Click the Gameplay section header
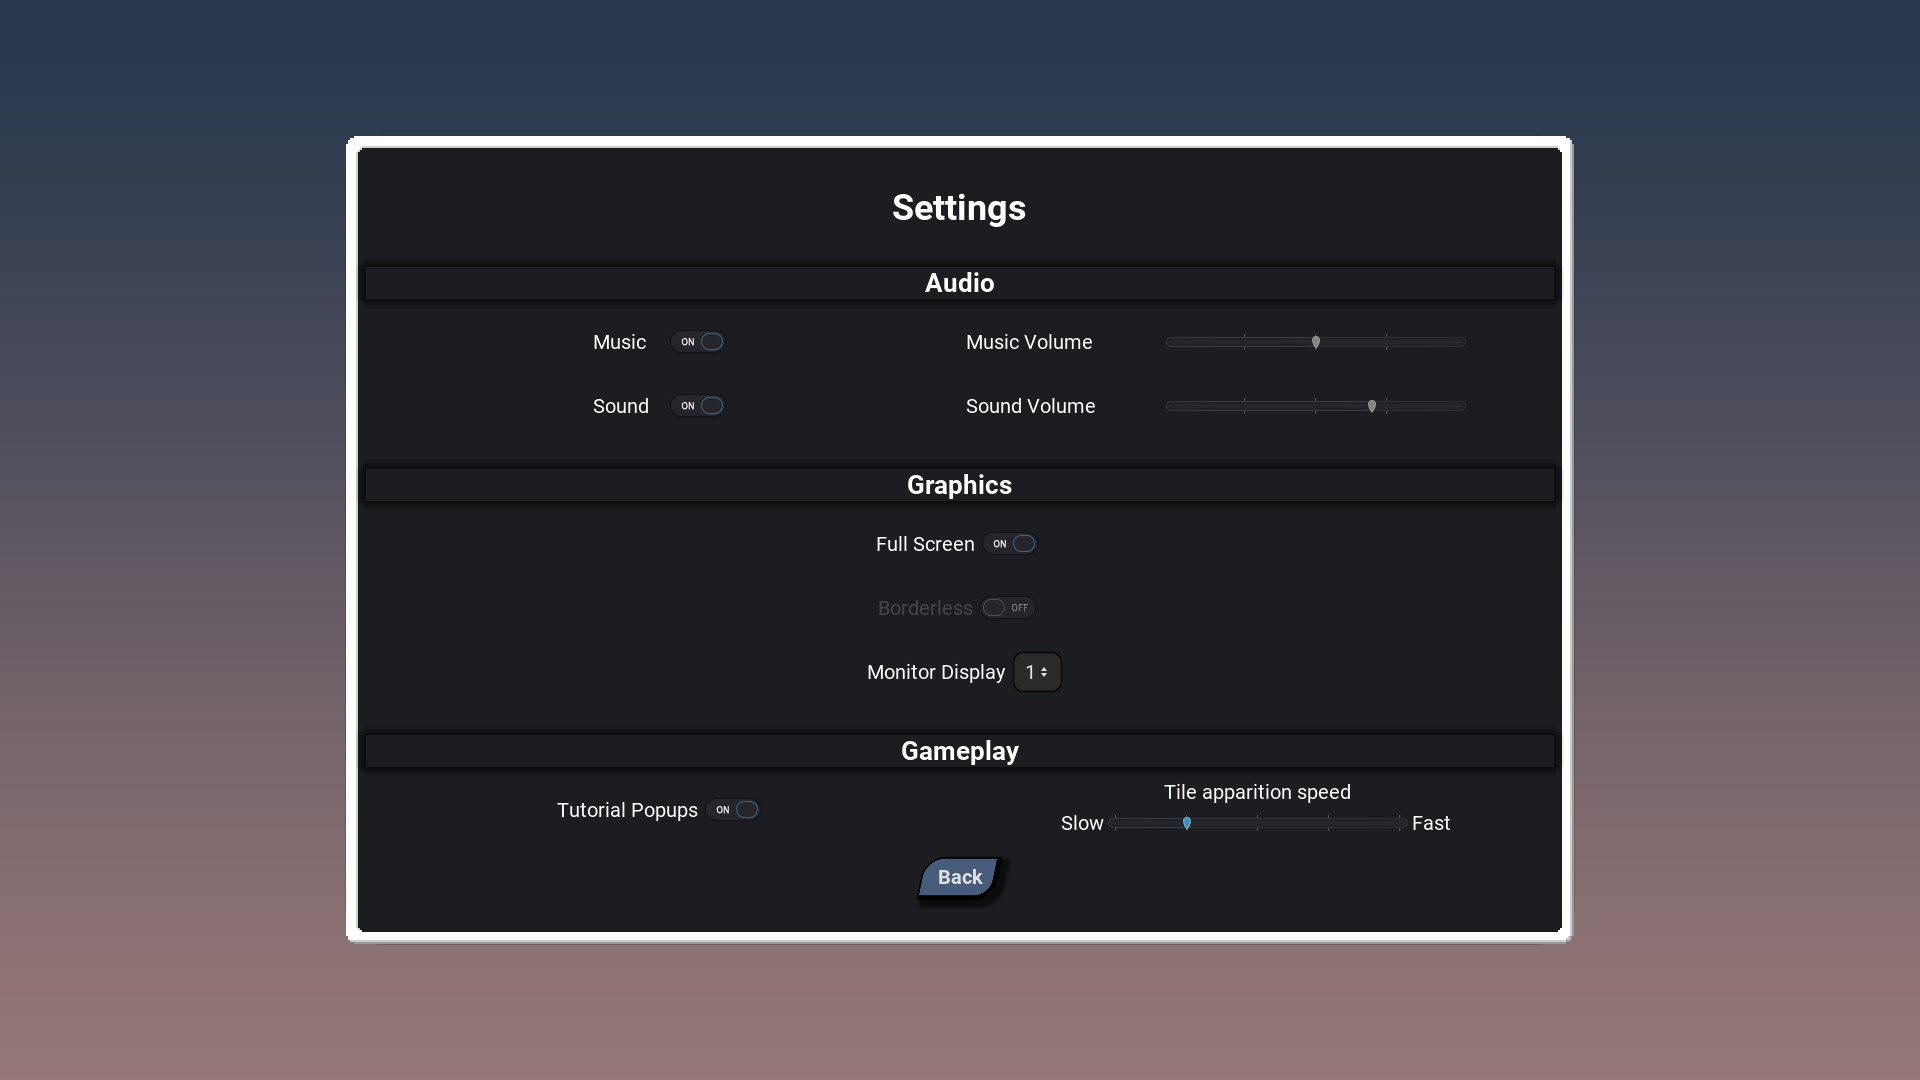This screenshot has width=1920, height=1080. [x=959, y=751]
